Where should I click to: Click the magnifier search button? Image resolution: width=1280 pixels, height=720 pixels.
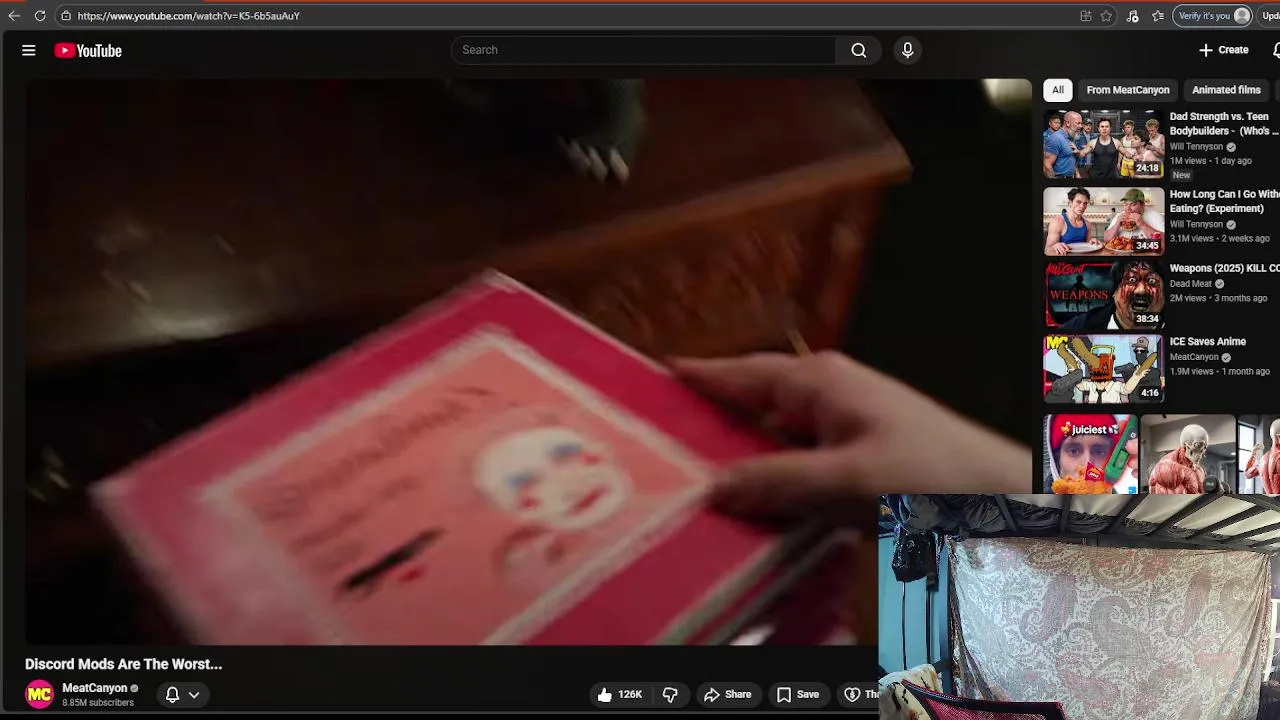858,50
